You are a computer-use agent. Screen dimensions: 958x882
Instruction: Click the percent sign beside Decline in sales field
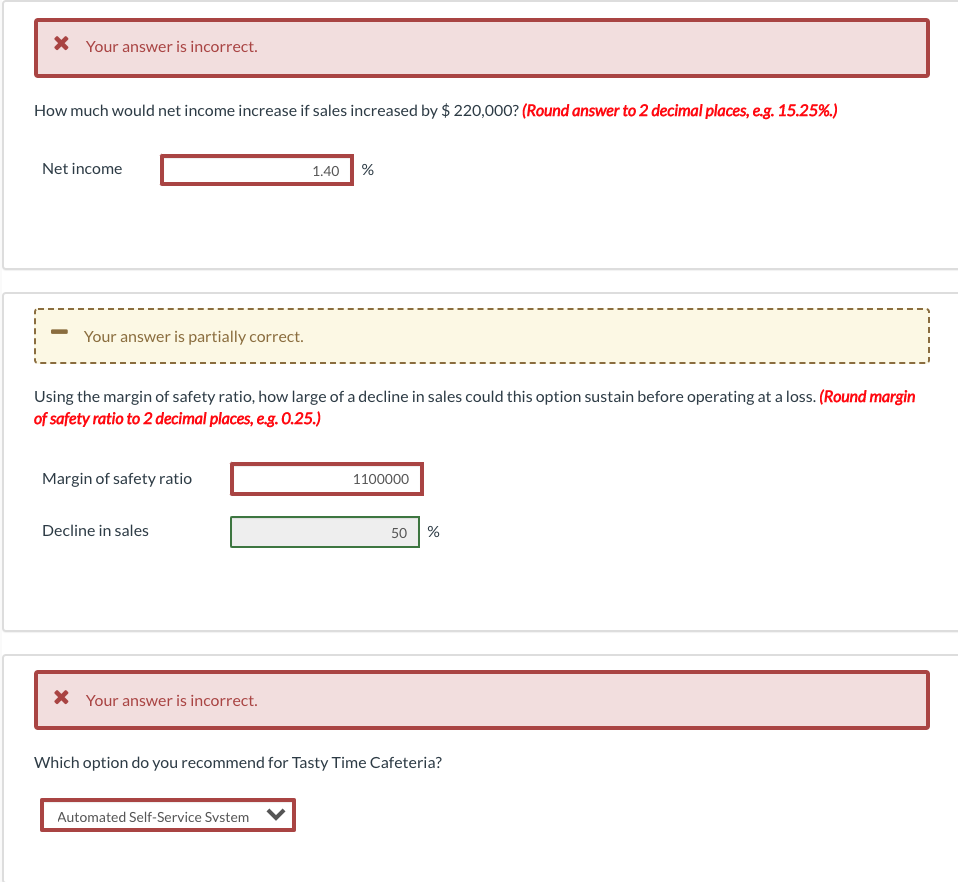click(433, 532)
